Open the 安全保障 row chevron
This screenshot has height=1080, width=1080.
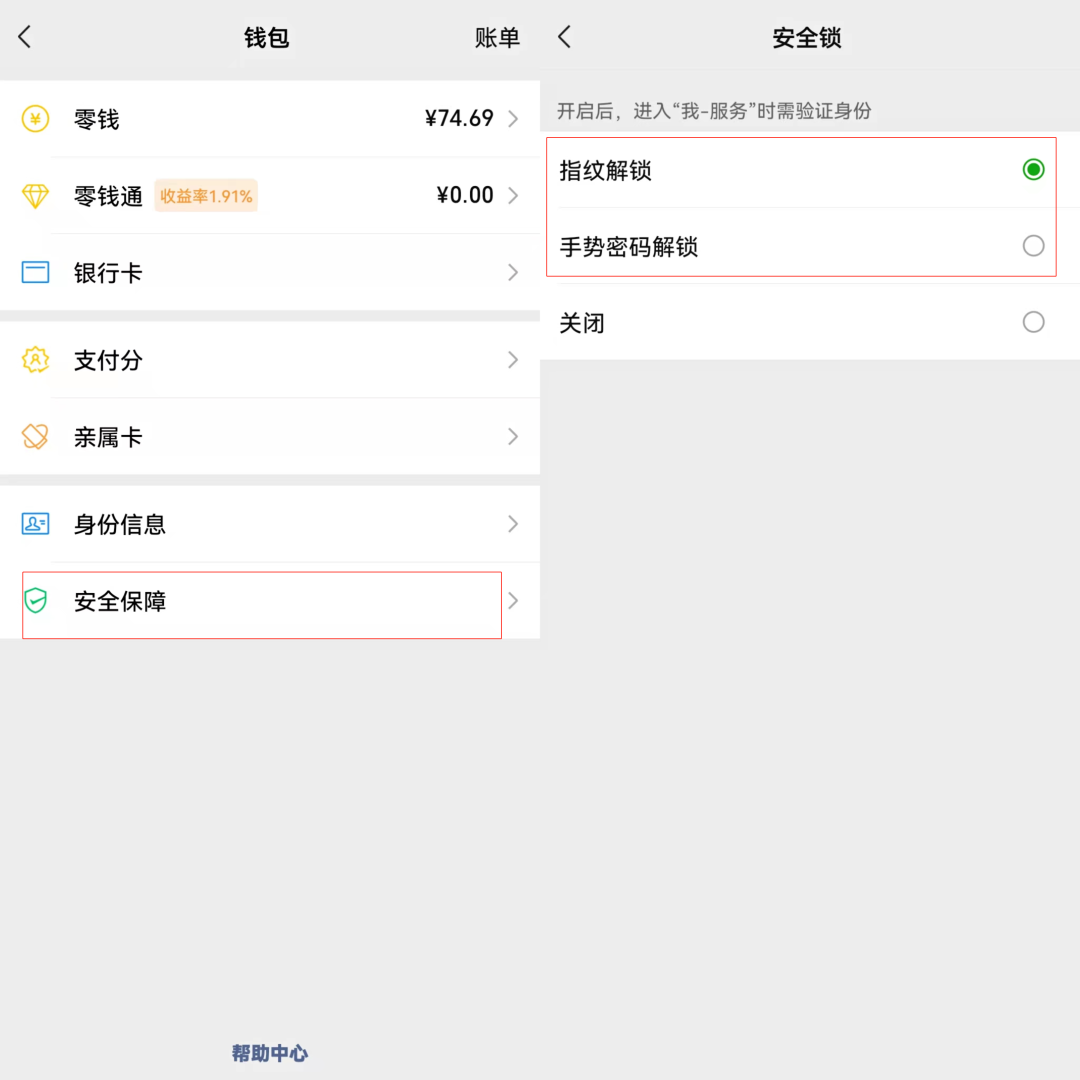tap(513, 601)
